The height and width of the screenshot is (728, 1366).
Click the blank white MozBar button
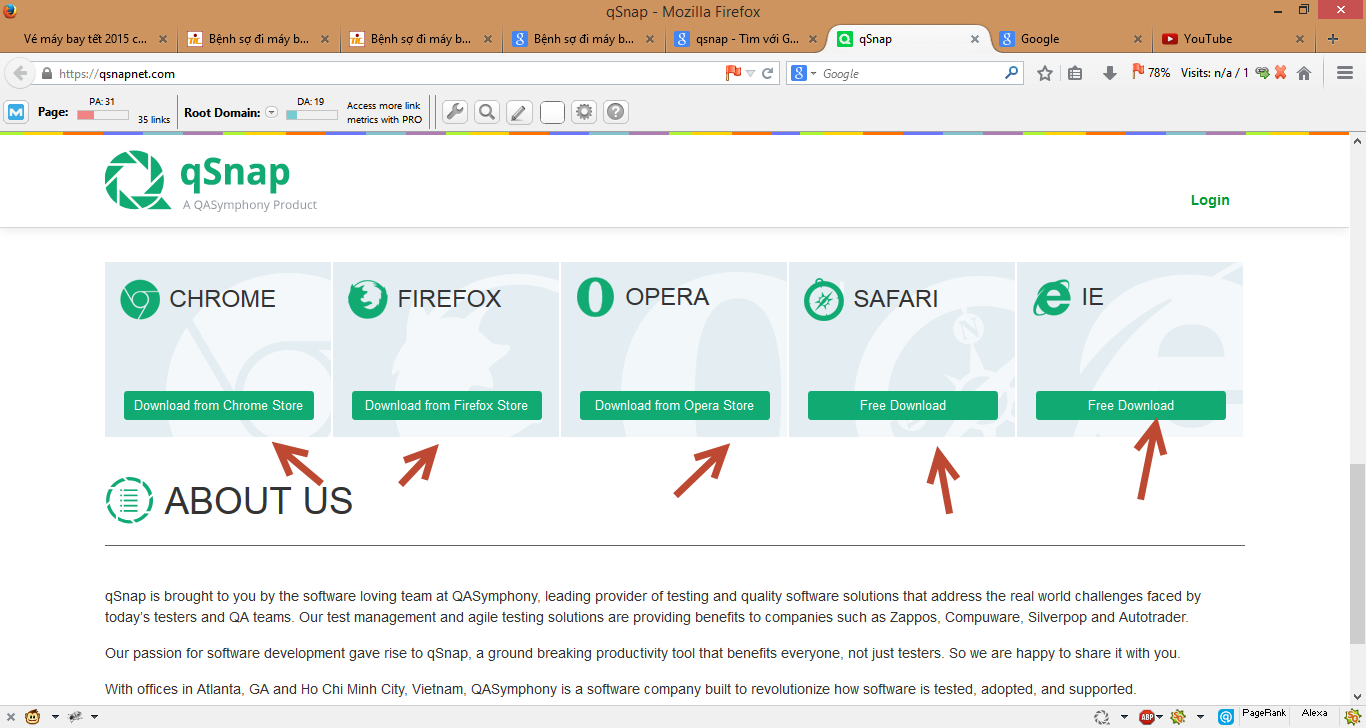pos(552,112)
